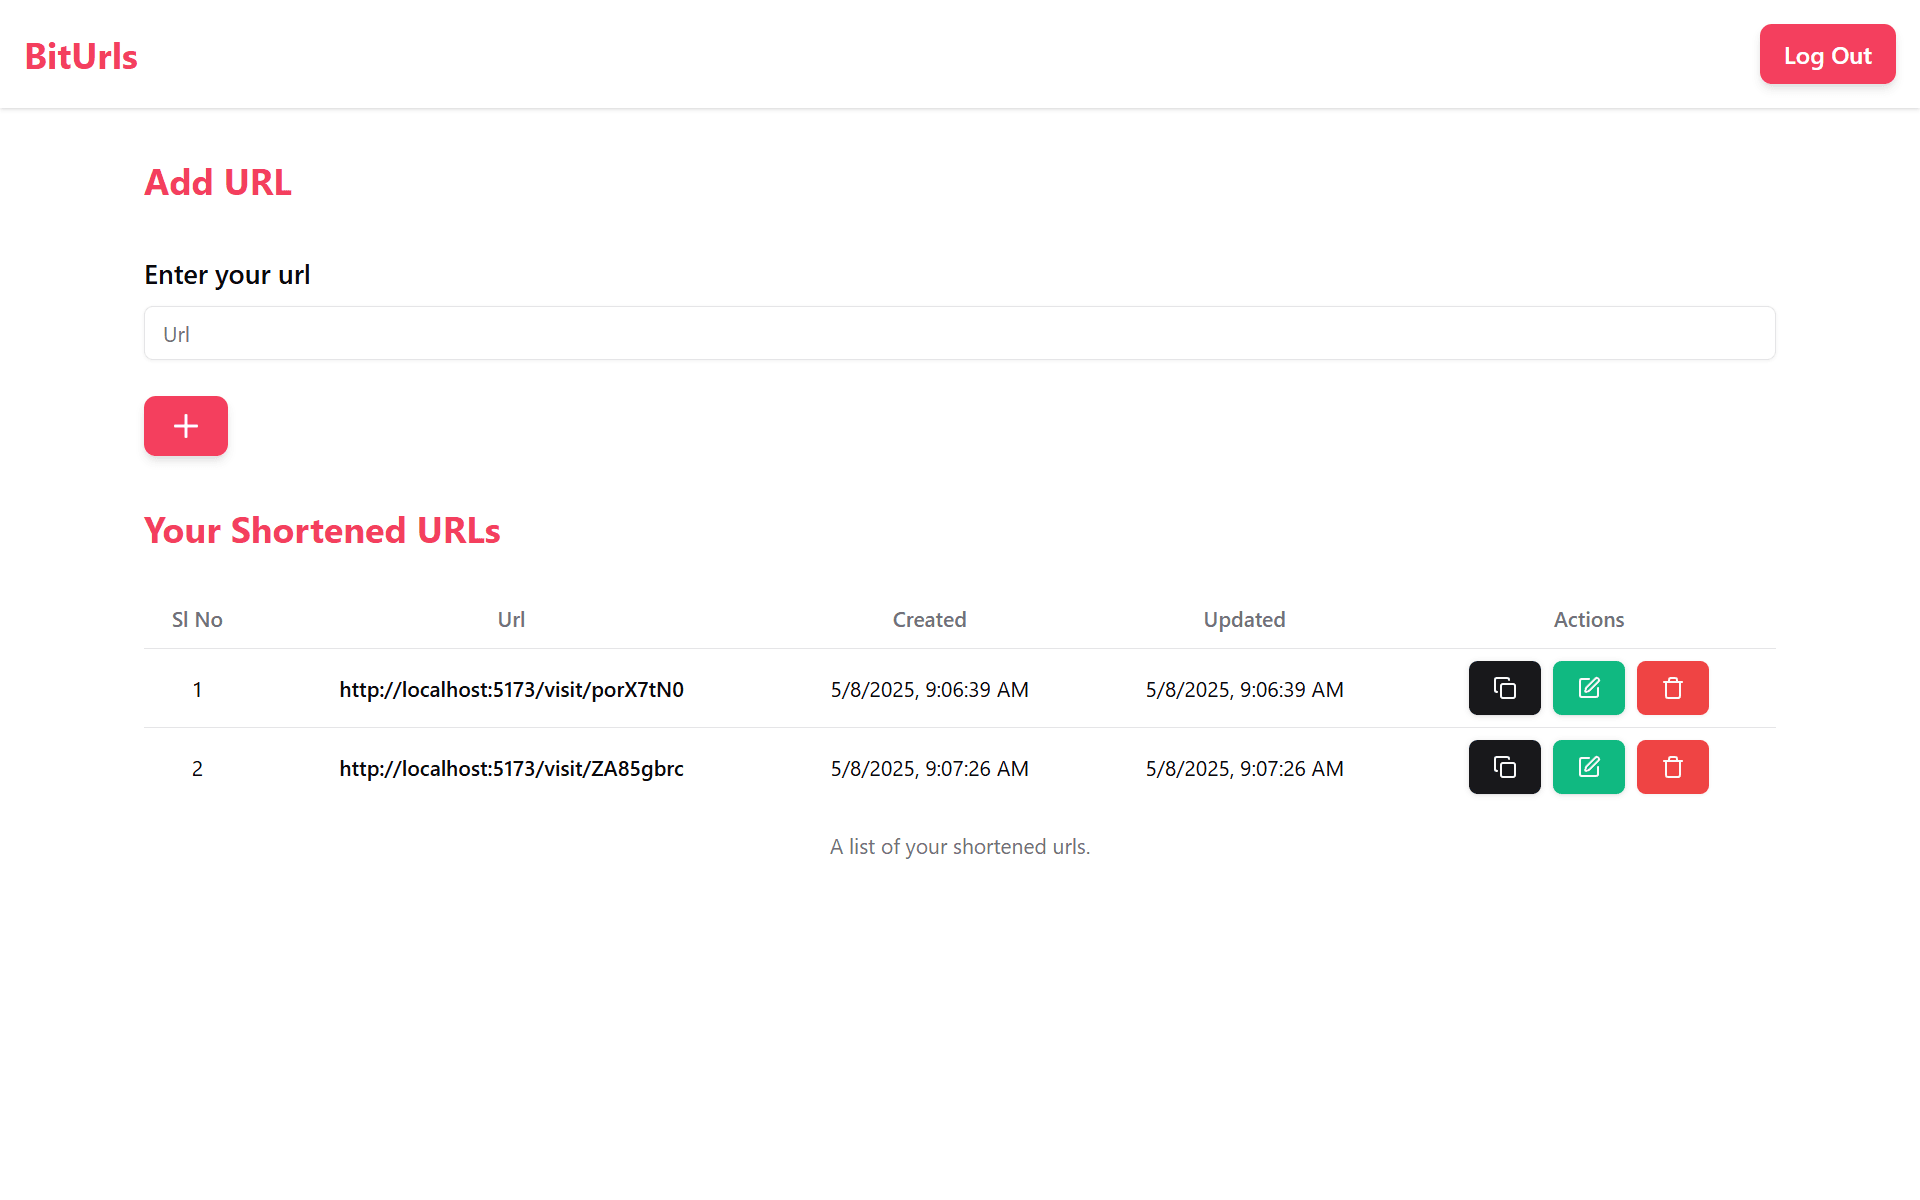Delete the porX7tN0 shortened URL
This screenshot has width=1920, height=1200.
click(x=1672, y=688)
